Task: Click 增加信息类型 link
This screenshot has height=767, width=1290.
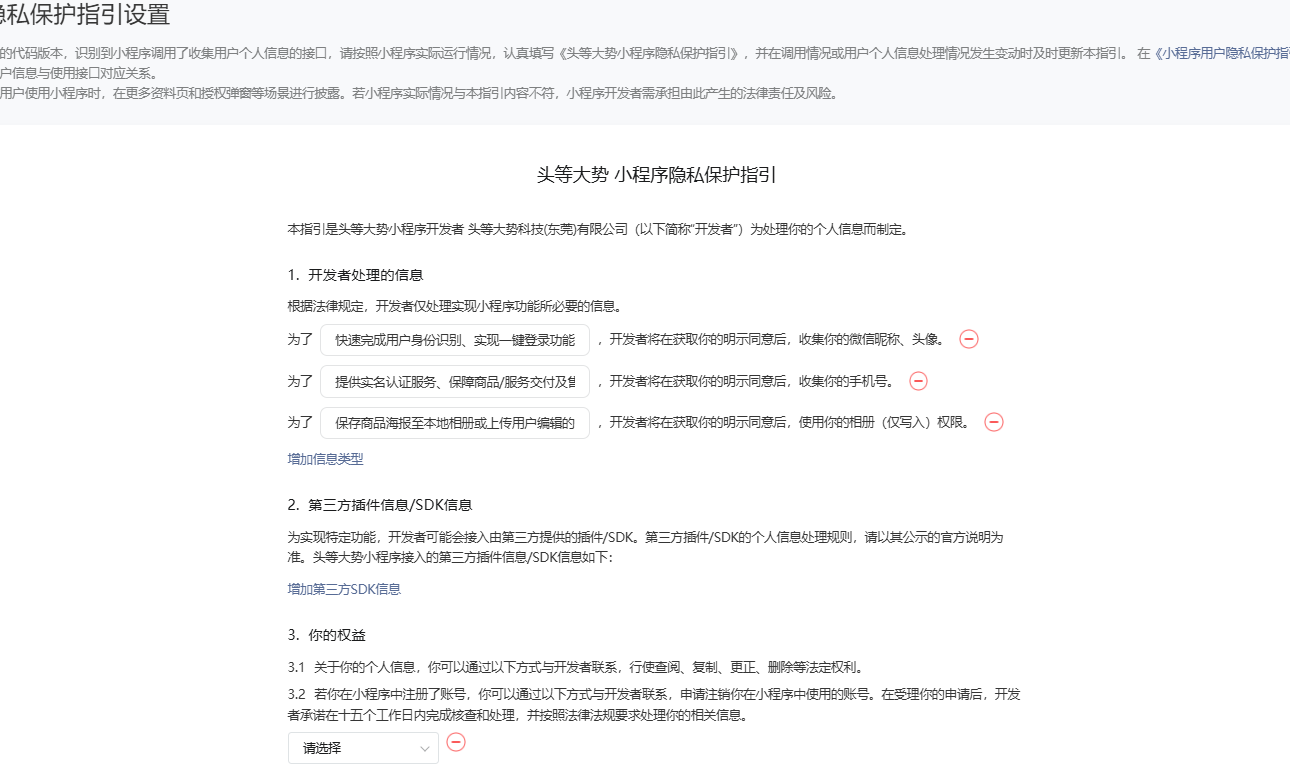Action: (326, 459)
